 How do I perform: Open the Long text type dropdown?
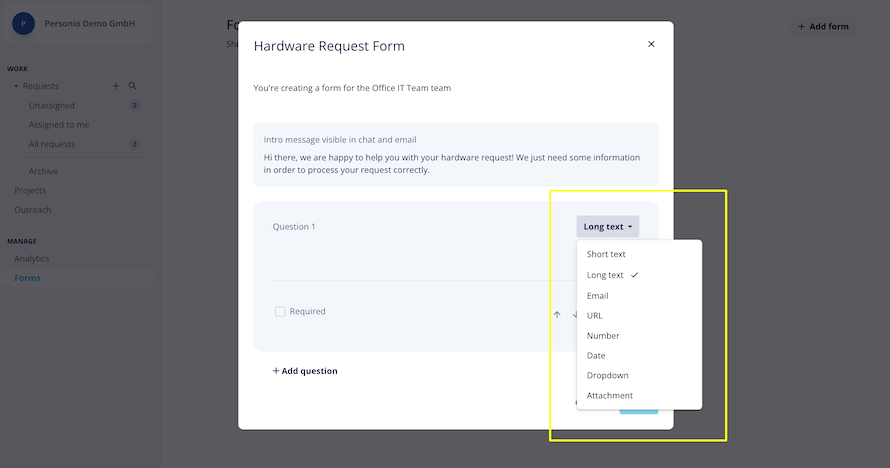pyautogui.click(x=608, y=226)
